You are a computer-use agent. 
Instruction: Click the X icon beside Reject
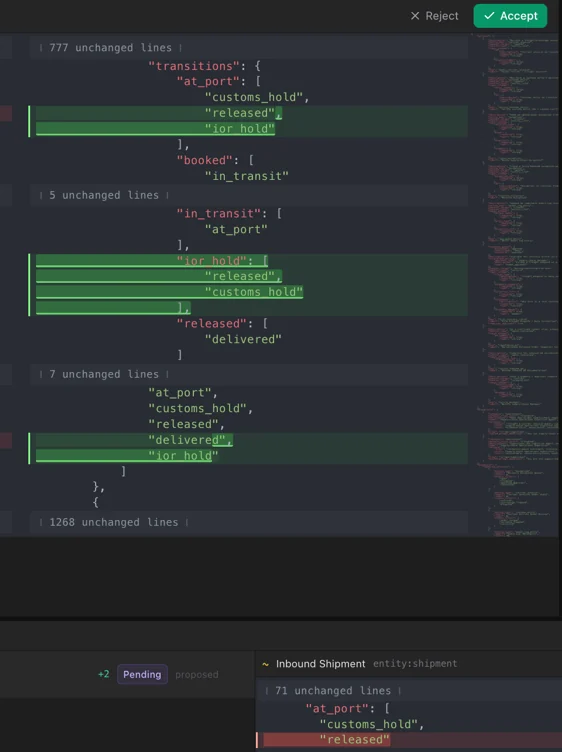415,16
